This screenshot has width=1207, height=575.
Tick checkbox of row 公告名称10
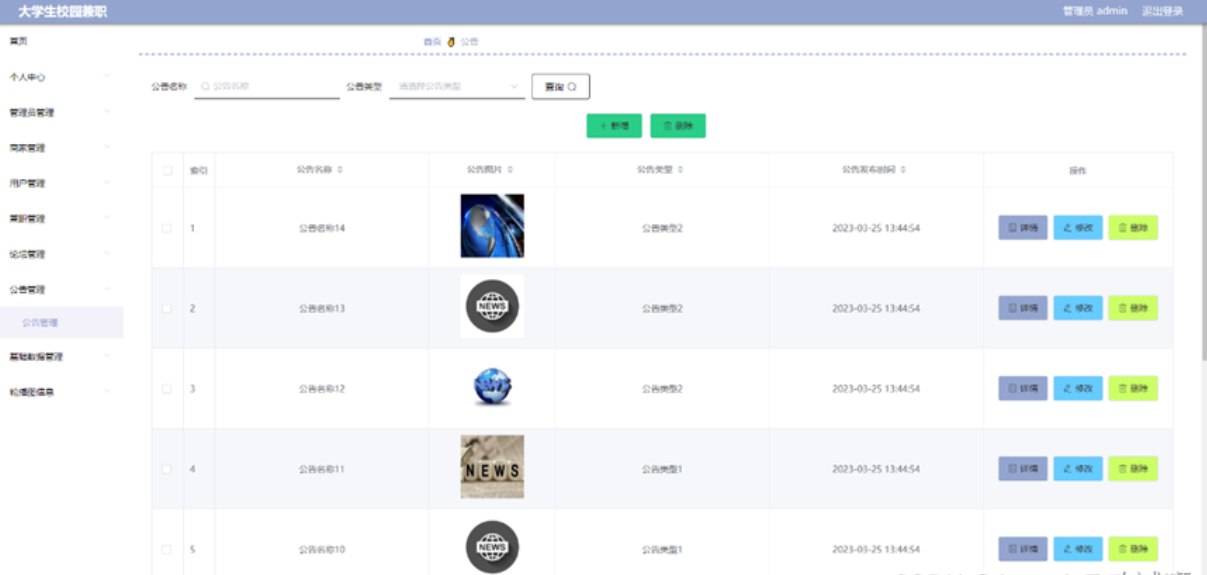167,549
